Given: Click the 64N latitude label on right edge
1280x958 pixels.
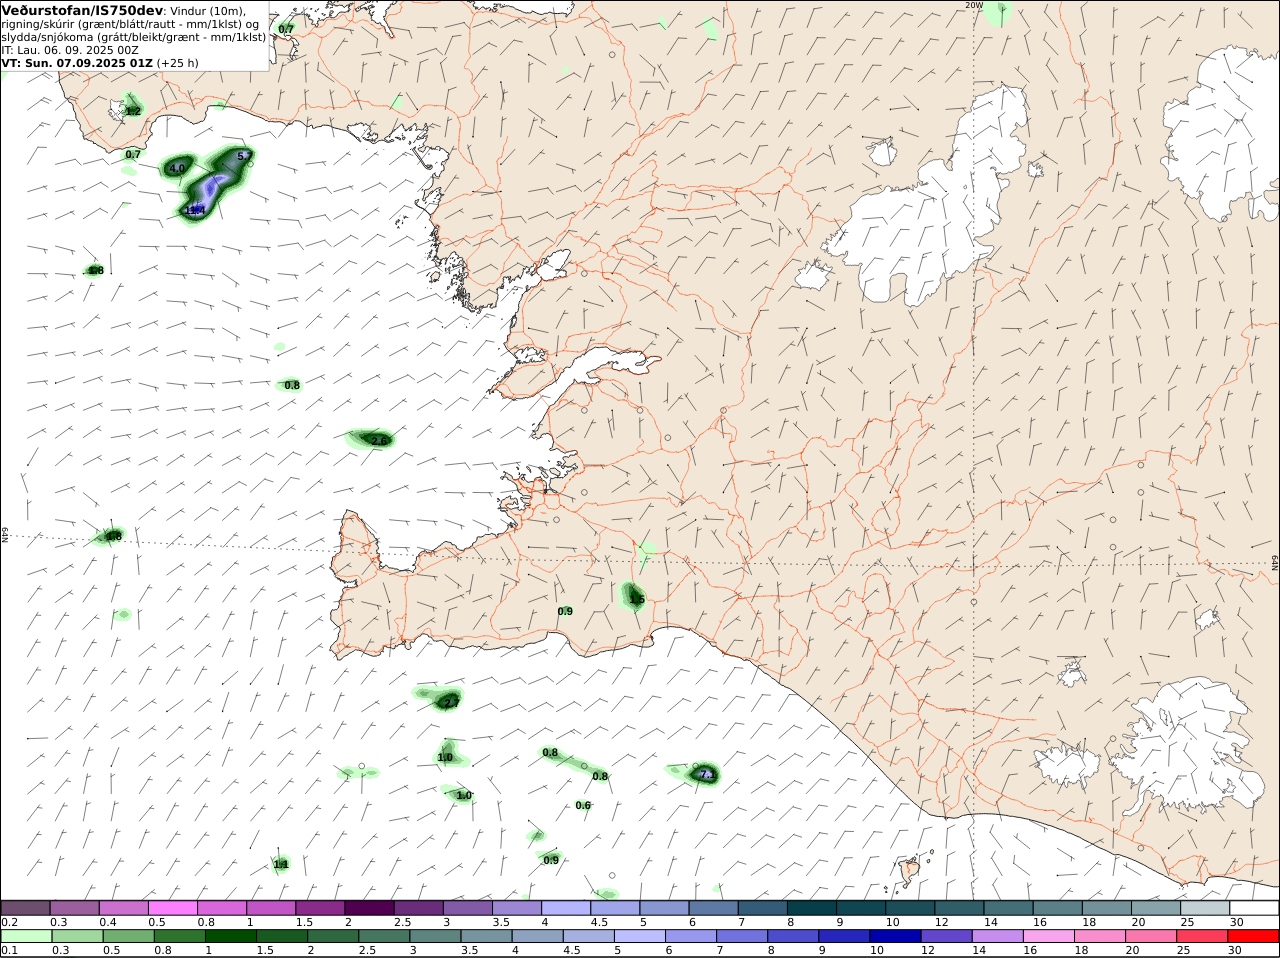Looking at the screenshot, I should [x=1275, y=563].
